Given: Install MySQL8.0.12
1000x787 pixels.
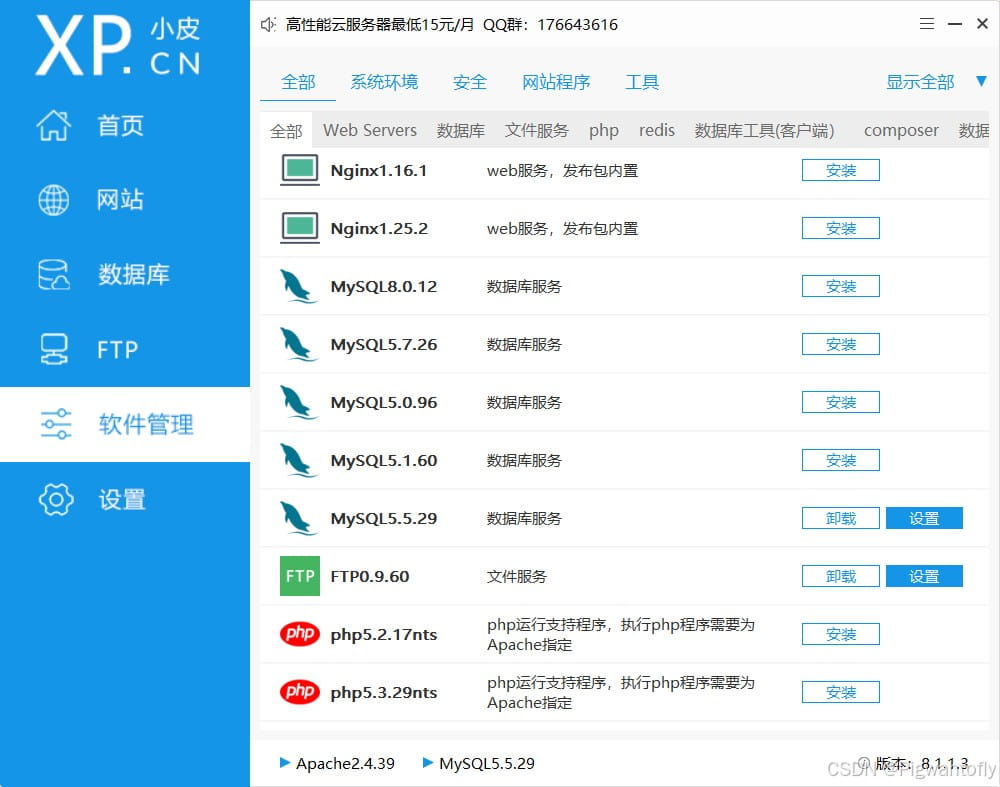Looking at the screenshot, I should [841, 286].
